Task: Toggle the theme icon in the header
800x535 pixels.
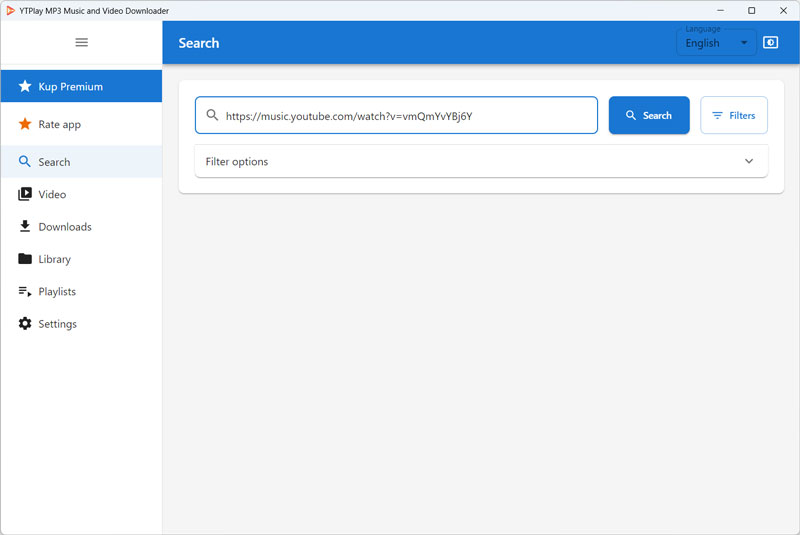Action: tap(770, 42)
